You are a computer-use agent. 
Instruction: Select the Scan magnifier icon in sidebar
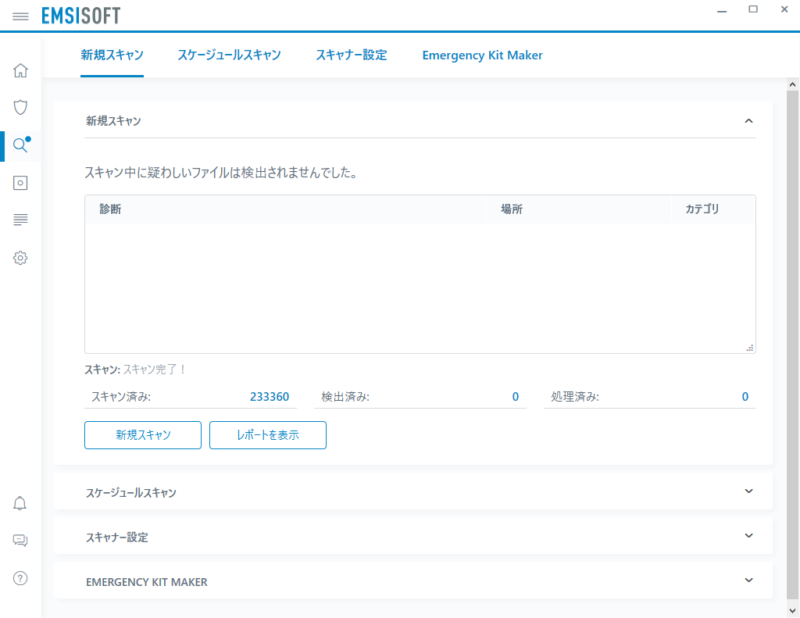click(x=20, y=145)
